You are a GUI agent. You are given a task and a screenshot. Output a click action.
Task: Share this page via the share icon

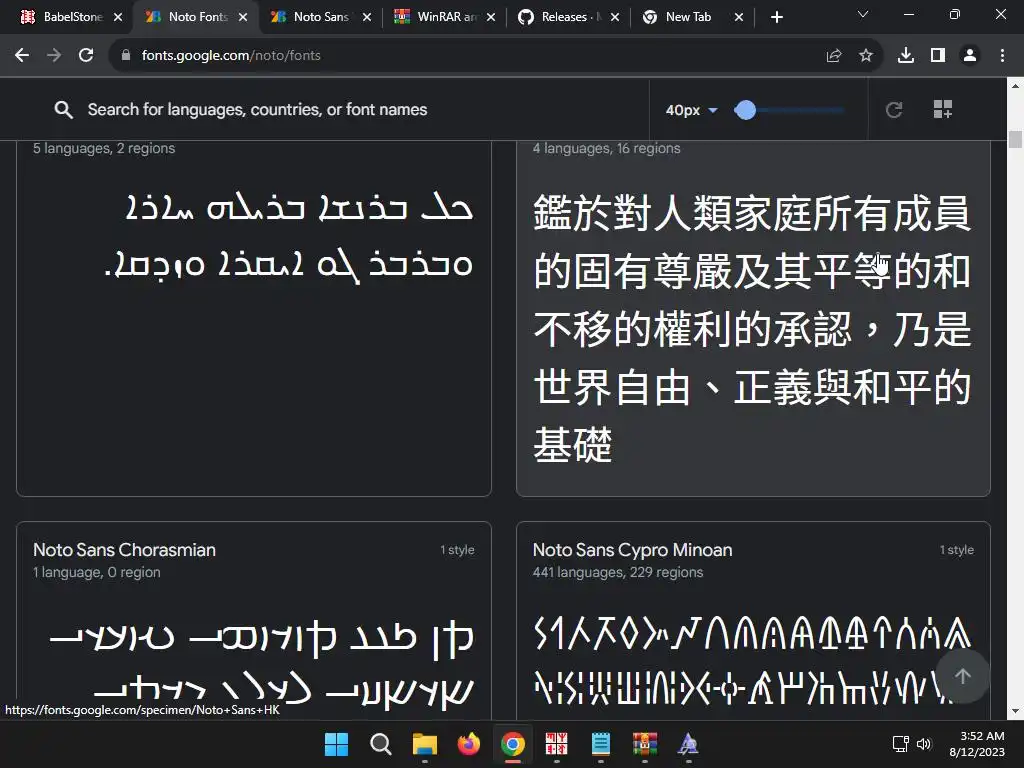pos(833,56)
